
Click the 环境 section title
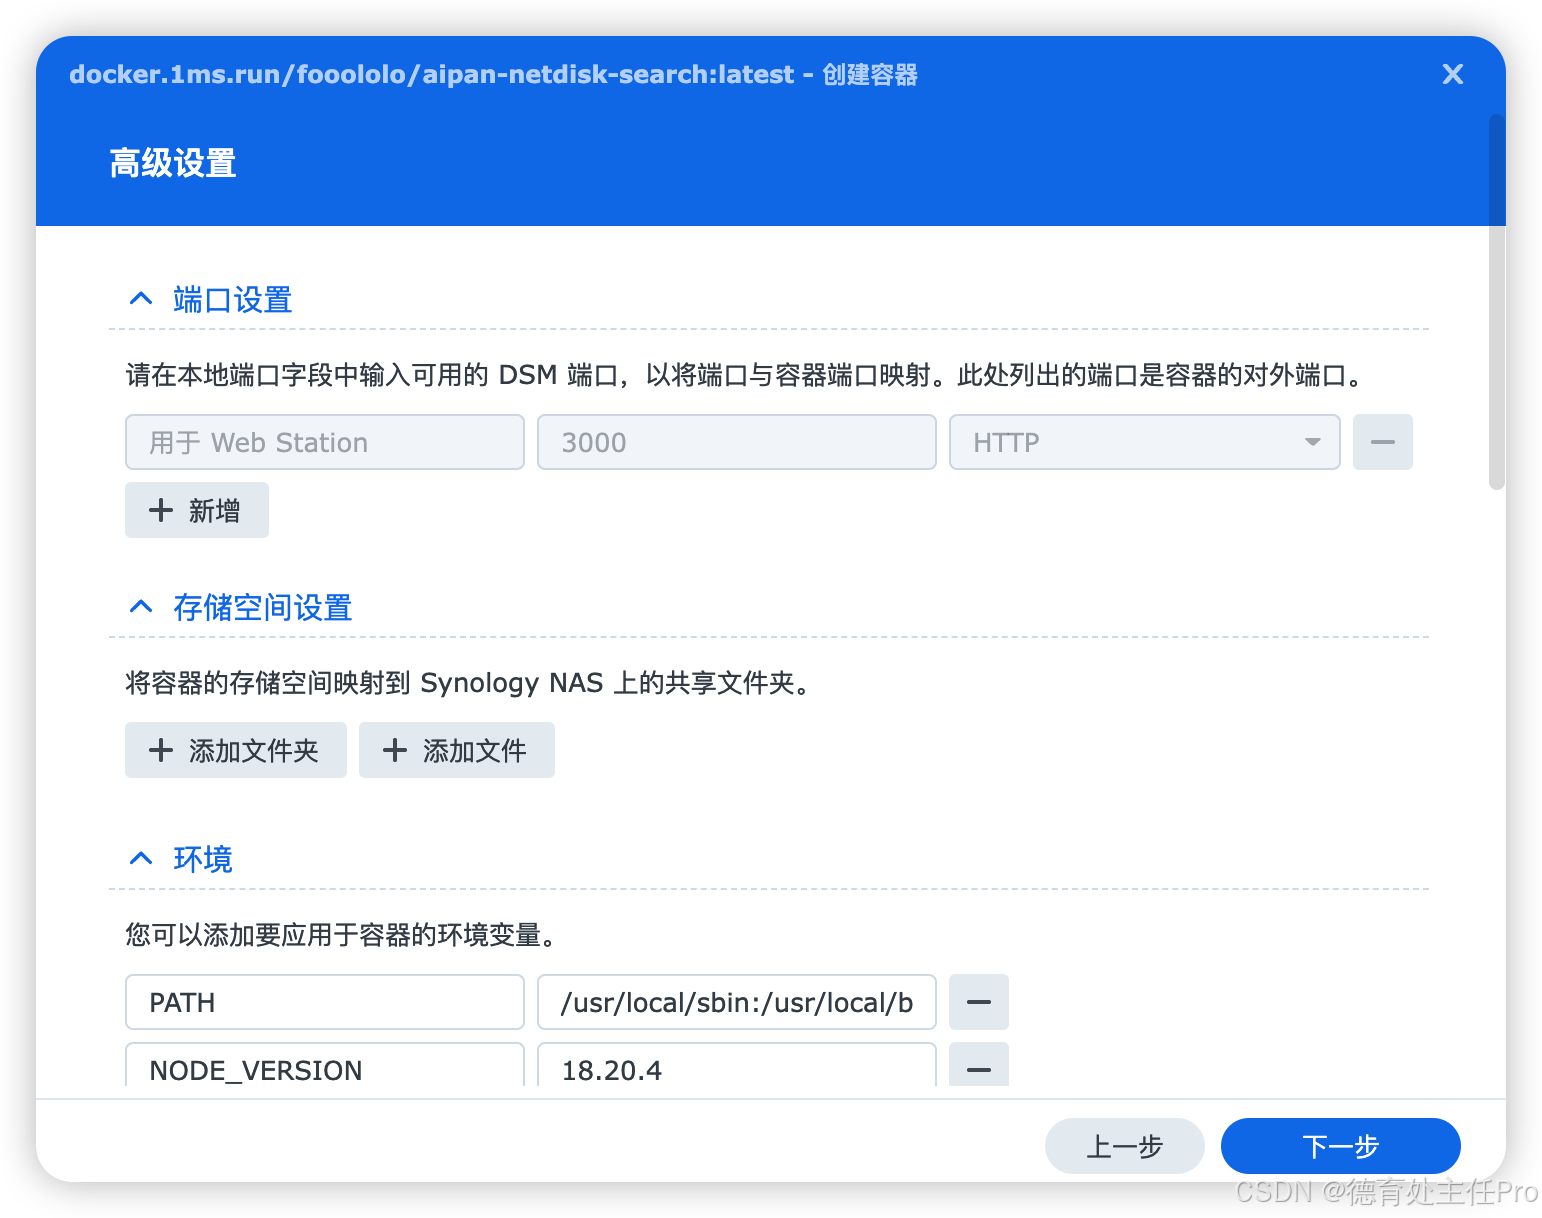(203, 859)
